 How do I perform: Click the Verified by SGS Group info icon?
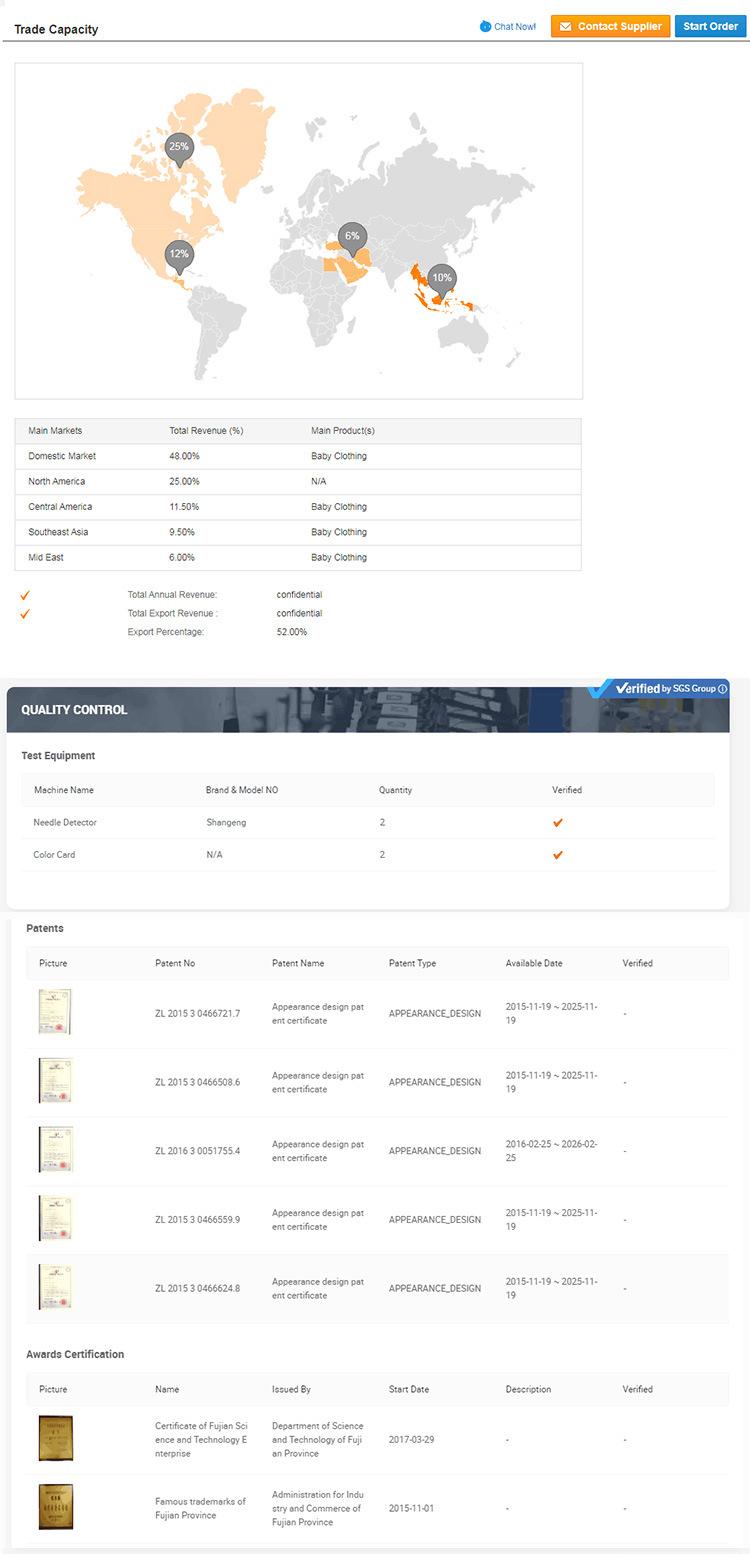[x=723, y=689]
